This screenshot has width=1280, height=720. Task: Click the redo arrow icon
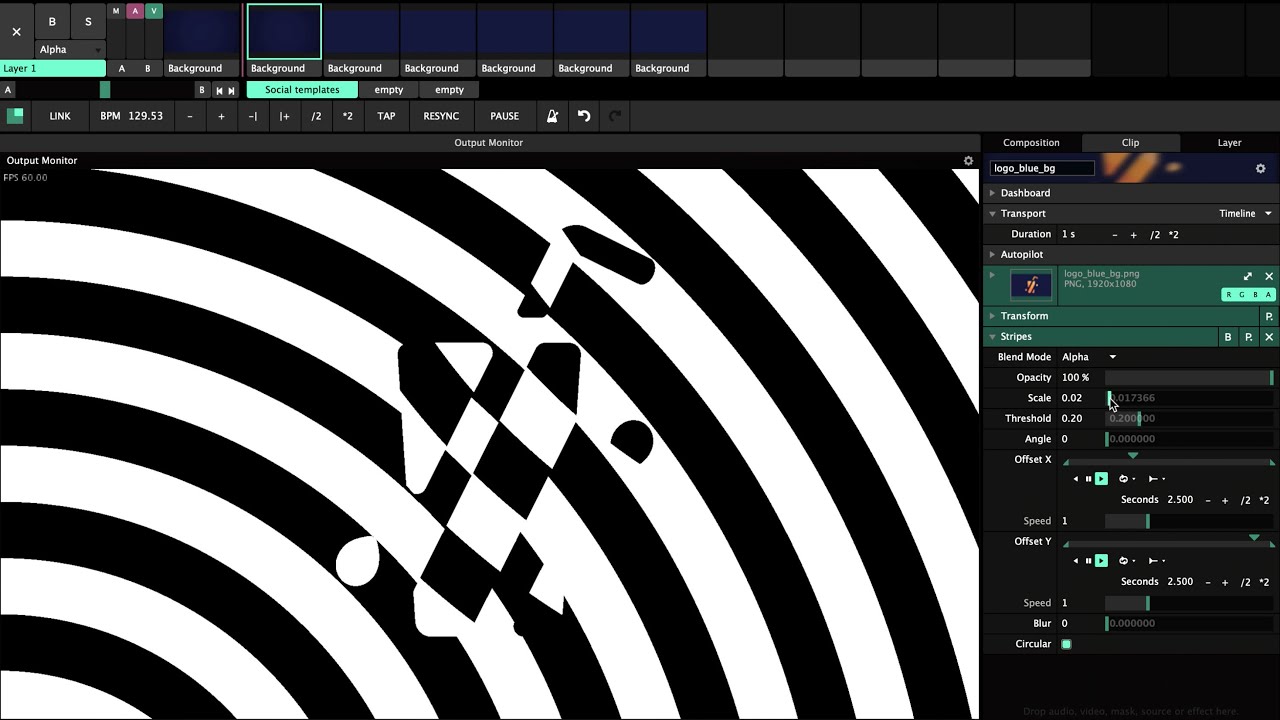coord(615,116)
